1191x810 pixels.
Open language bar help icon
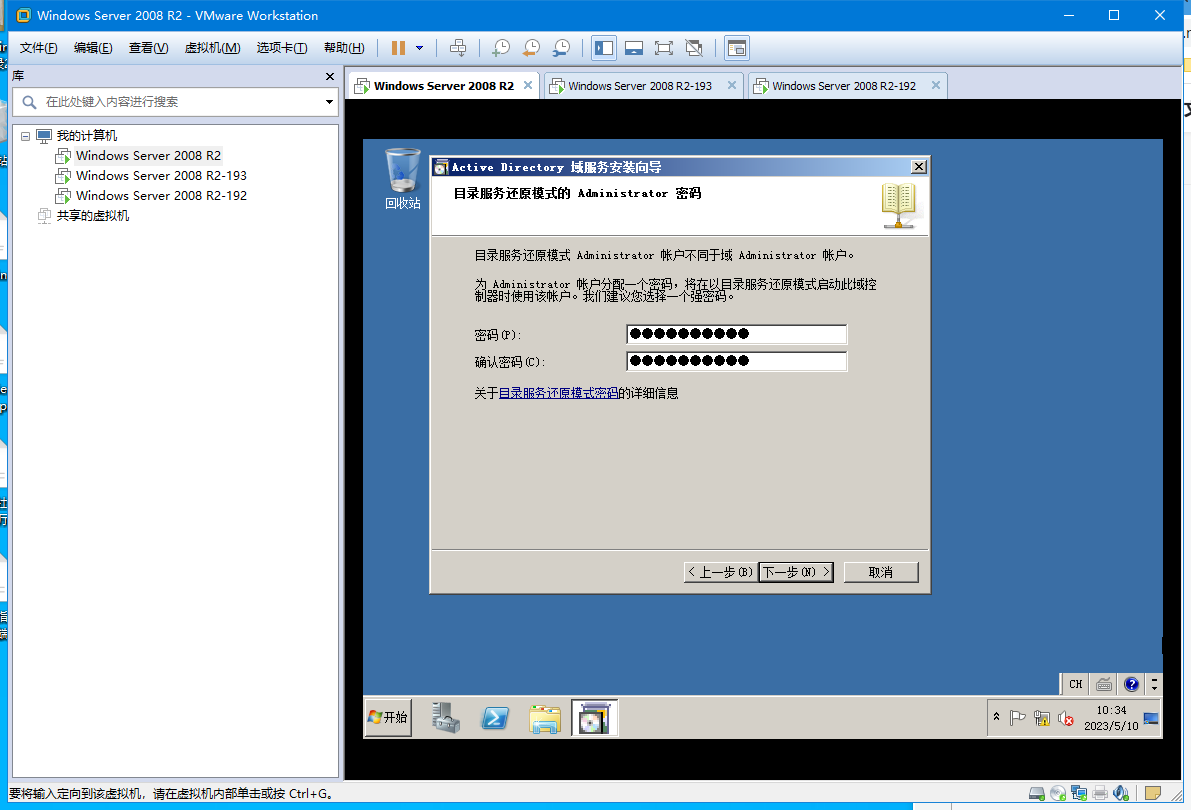tap(1132, 684)
